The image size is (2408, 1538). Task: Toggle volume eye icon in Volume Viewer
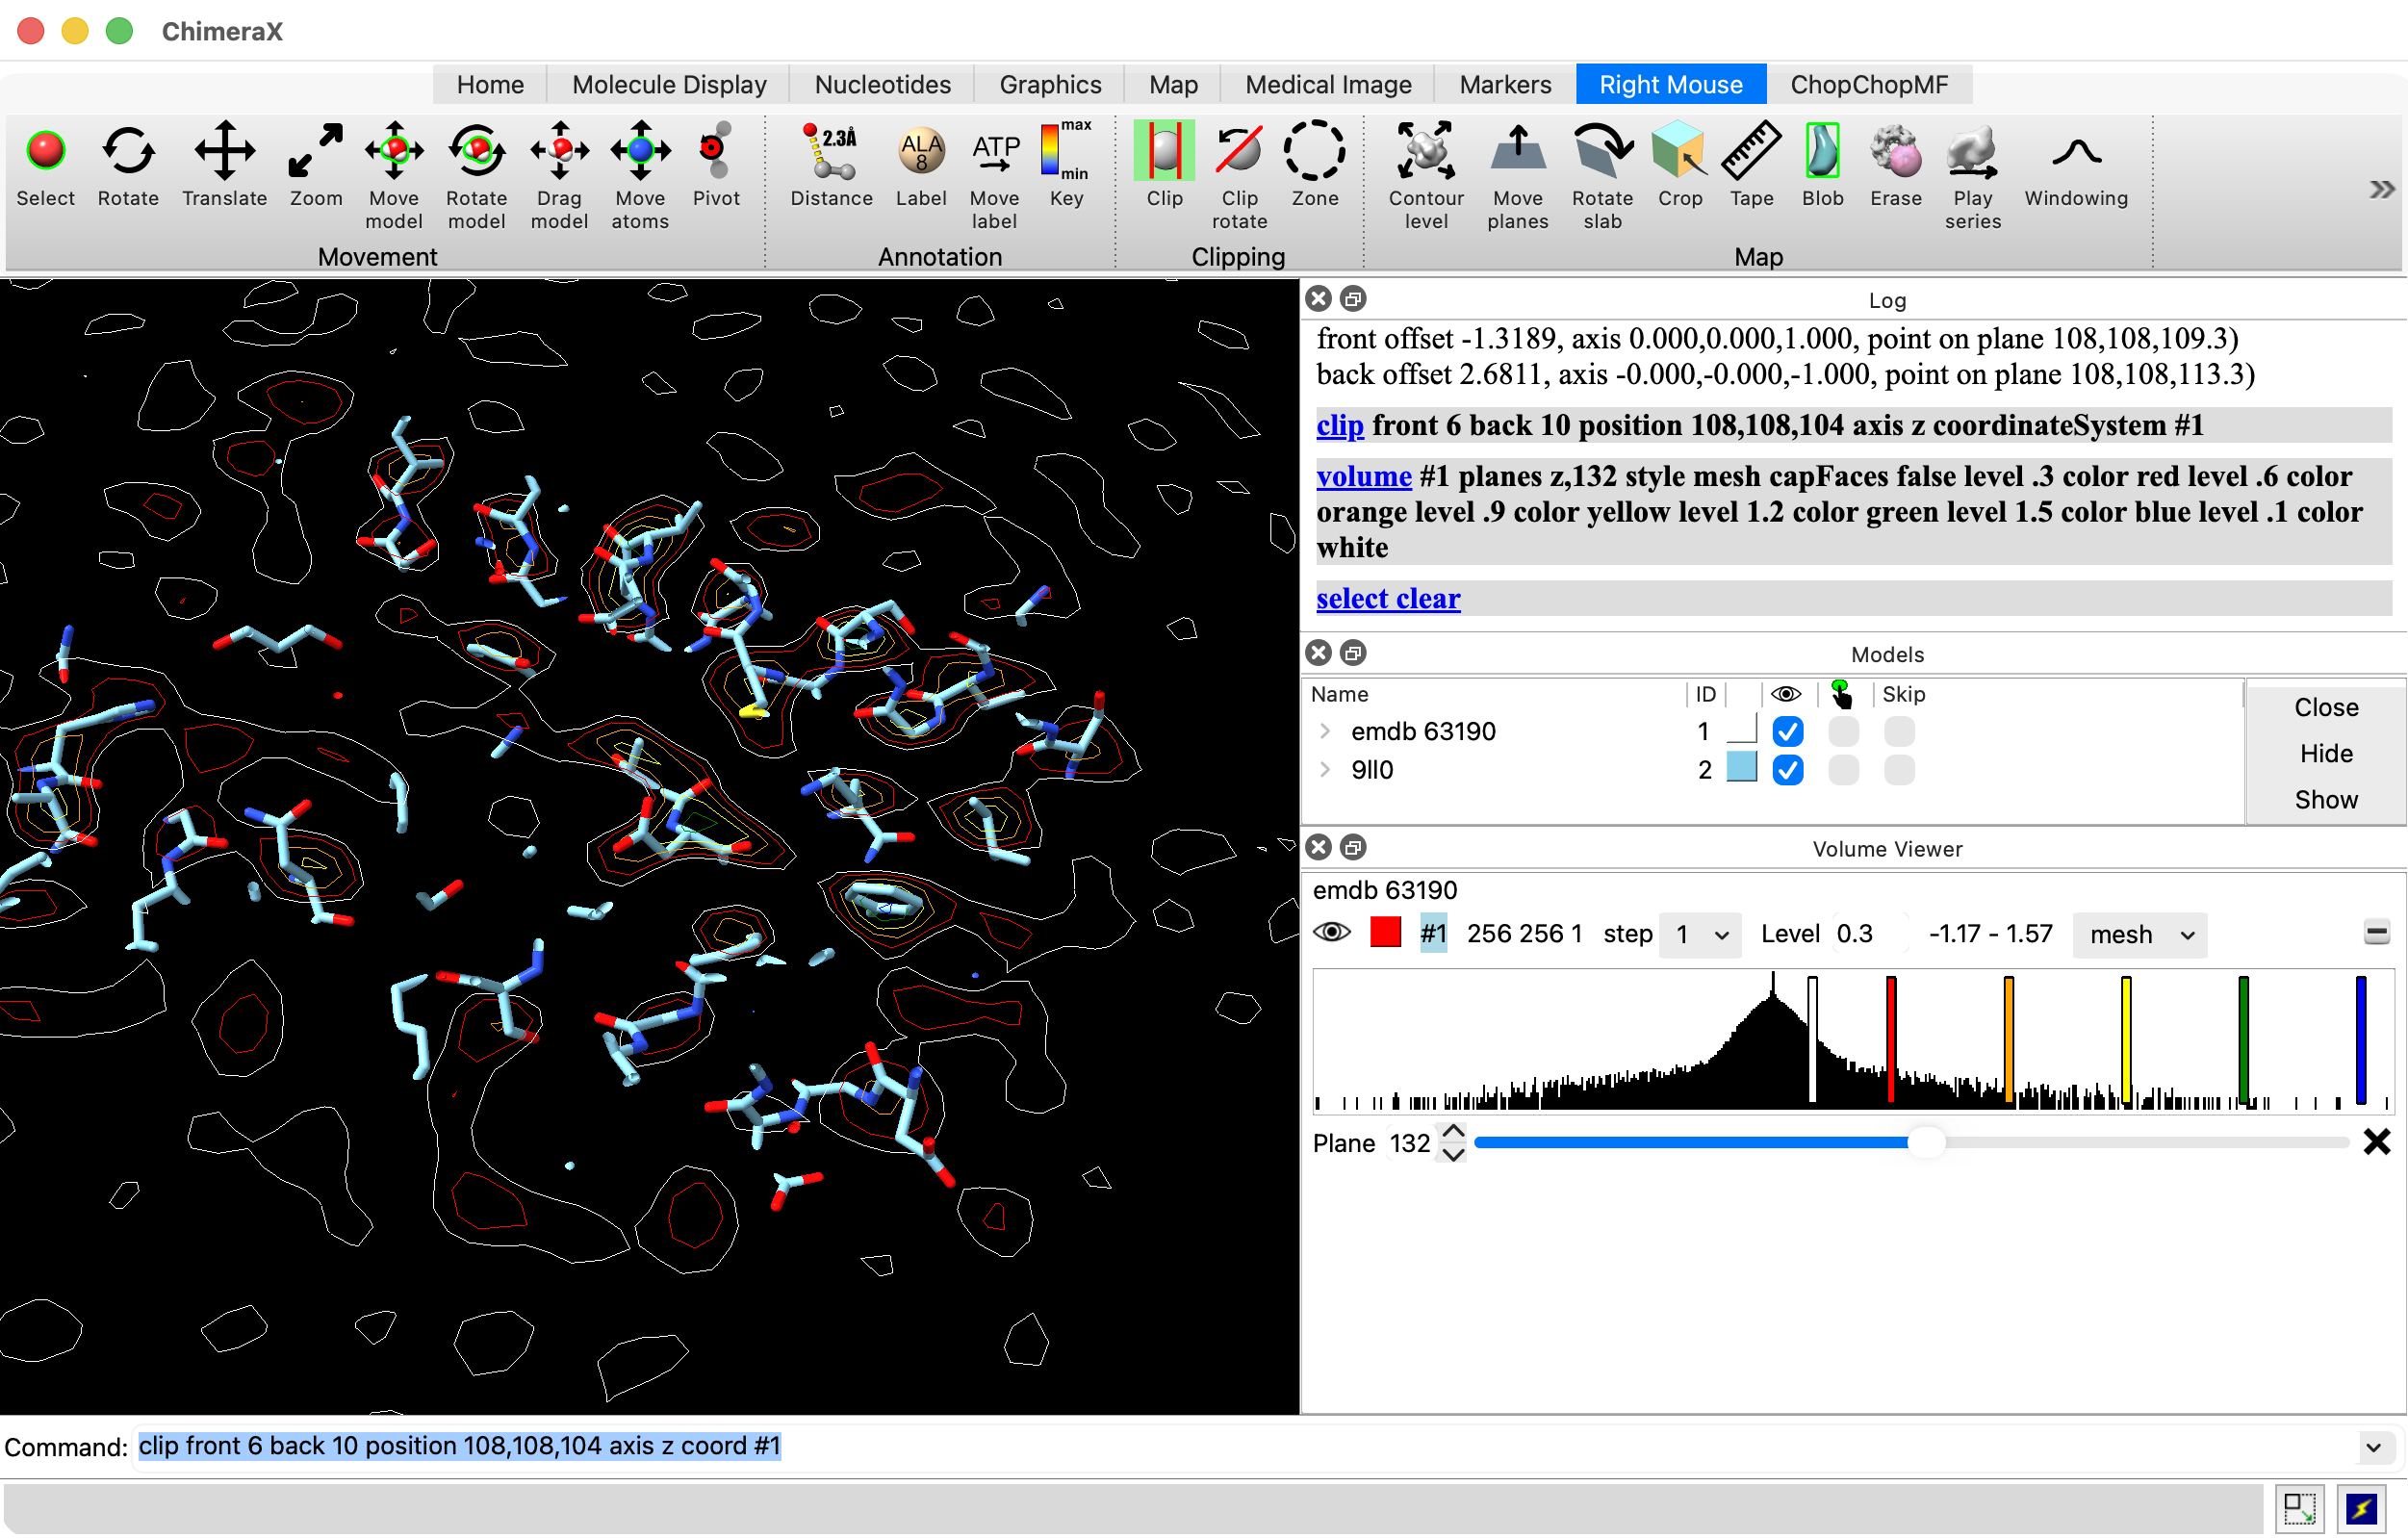(x=1331, y=933)
